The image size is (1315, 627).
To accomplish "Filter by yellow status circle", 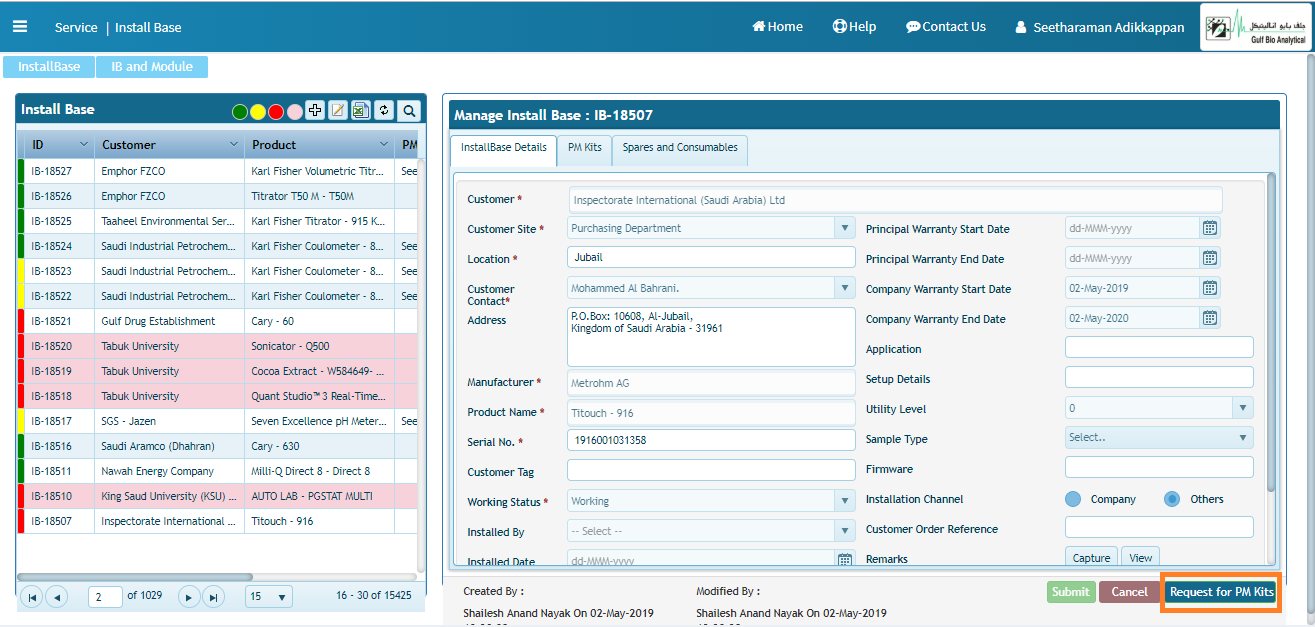I will tap(258, 112).
